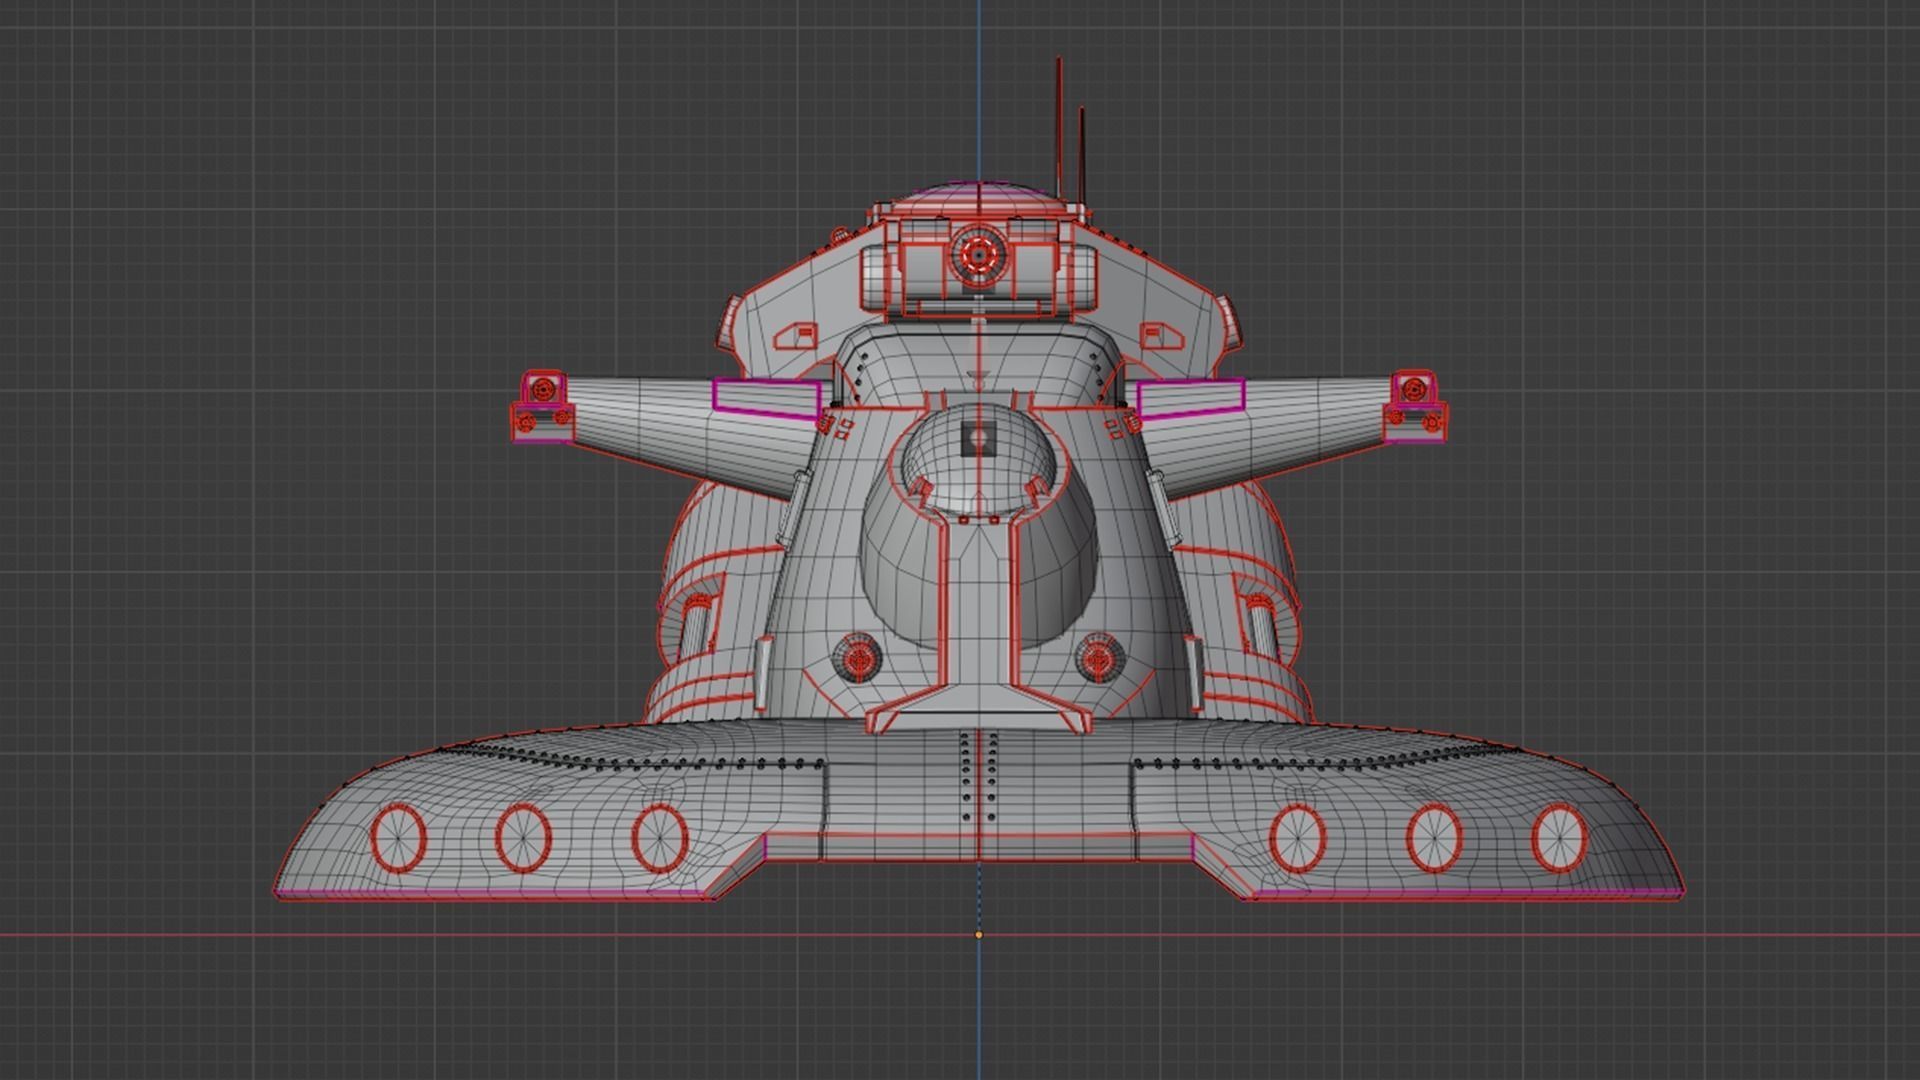The width and height of the screenshot is (1920, 1080).
Task: Select the shorter antenna on the turret
Action: point(1082,156)
